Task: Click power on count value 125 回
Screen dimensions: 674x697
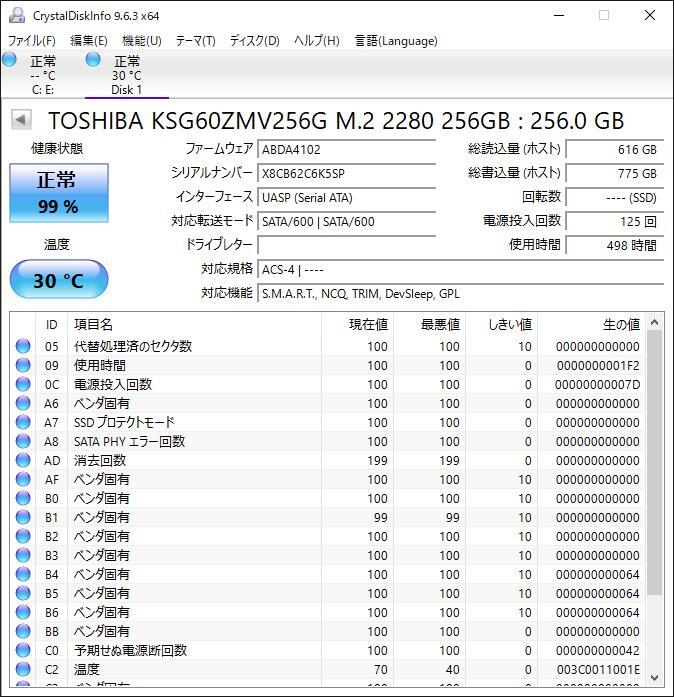Action: (614, 221)
